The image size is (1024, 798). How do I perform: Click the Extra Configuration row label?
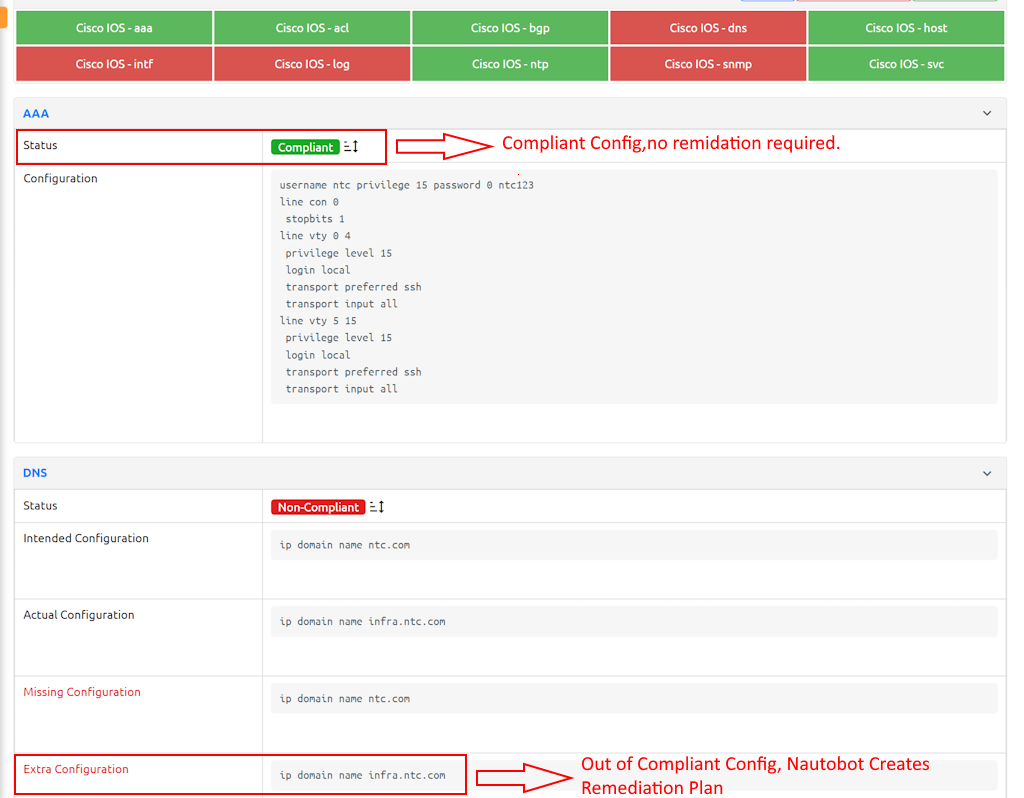[x=76, y=769]
